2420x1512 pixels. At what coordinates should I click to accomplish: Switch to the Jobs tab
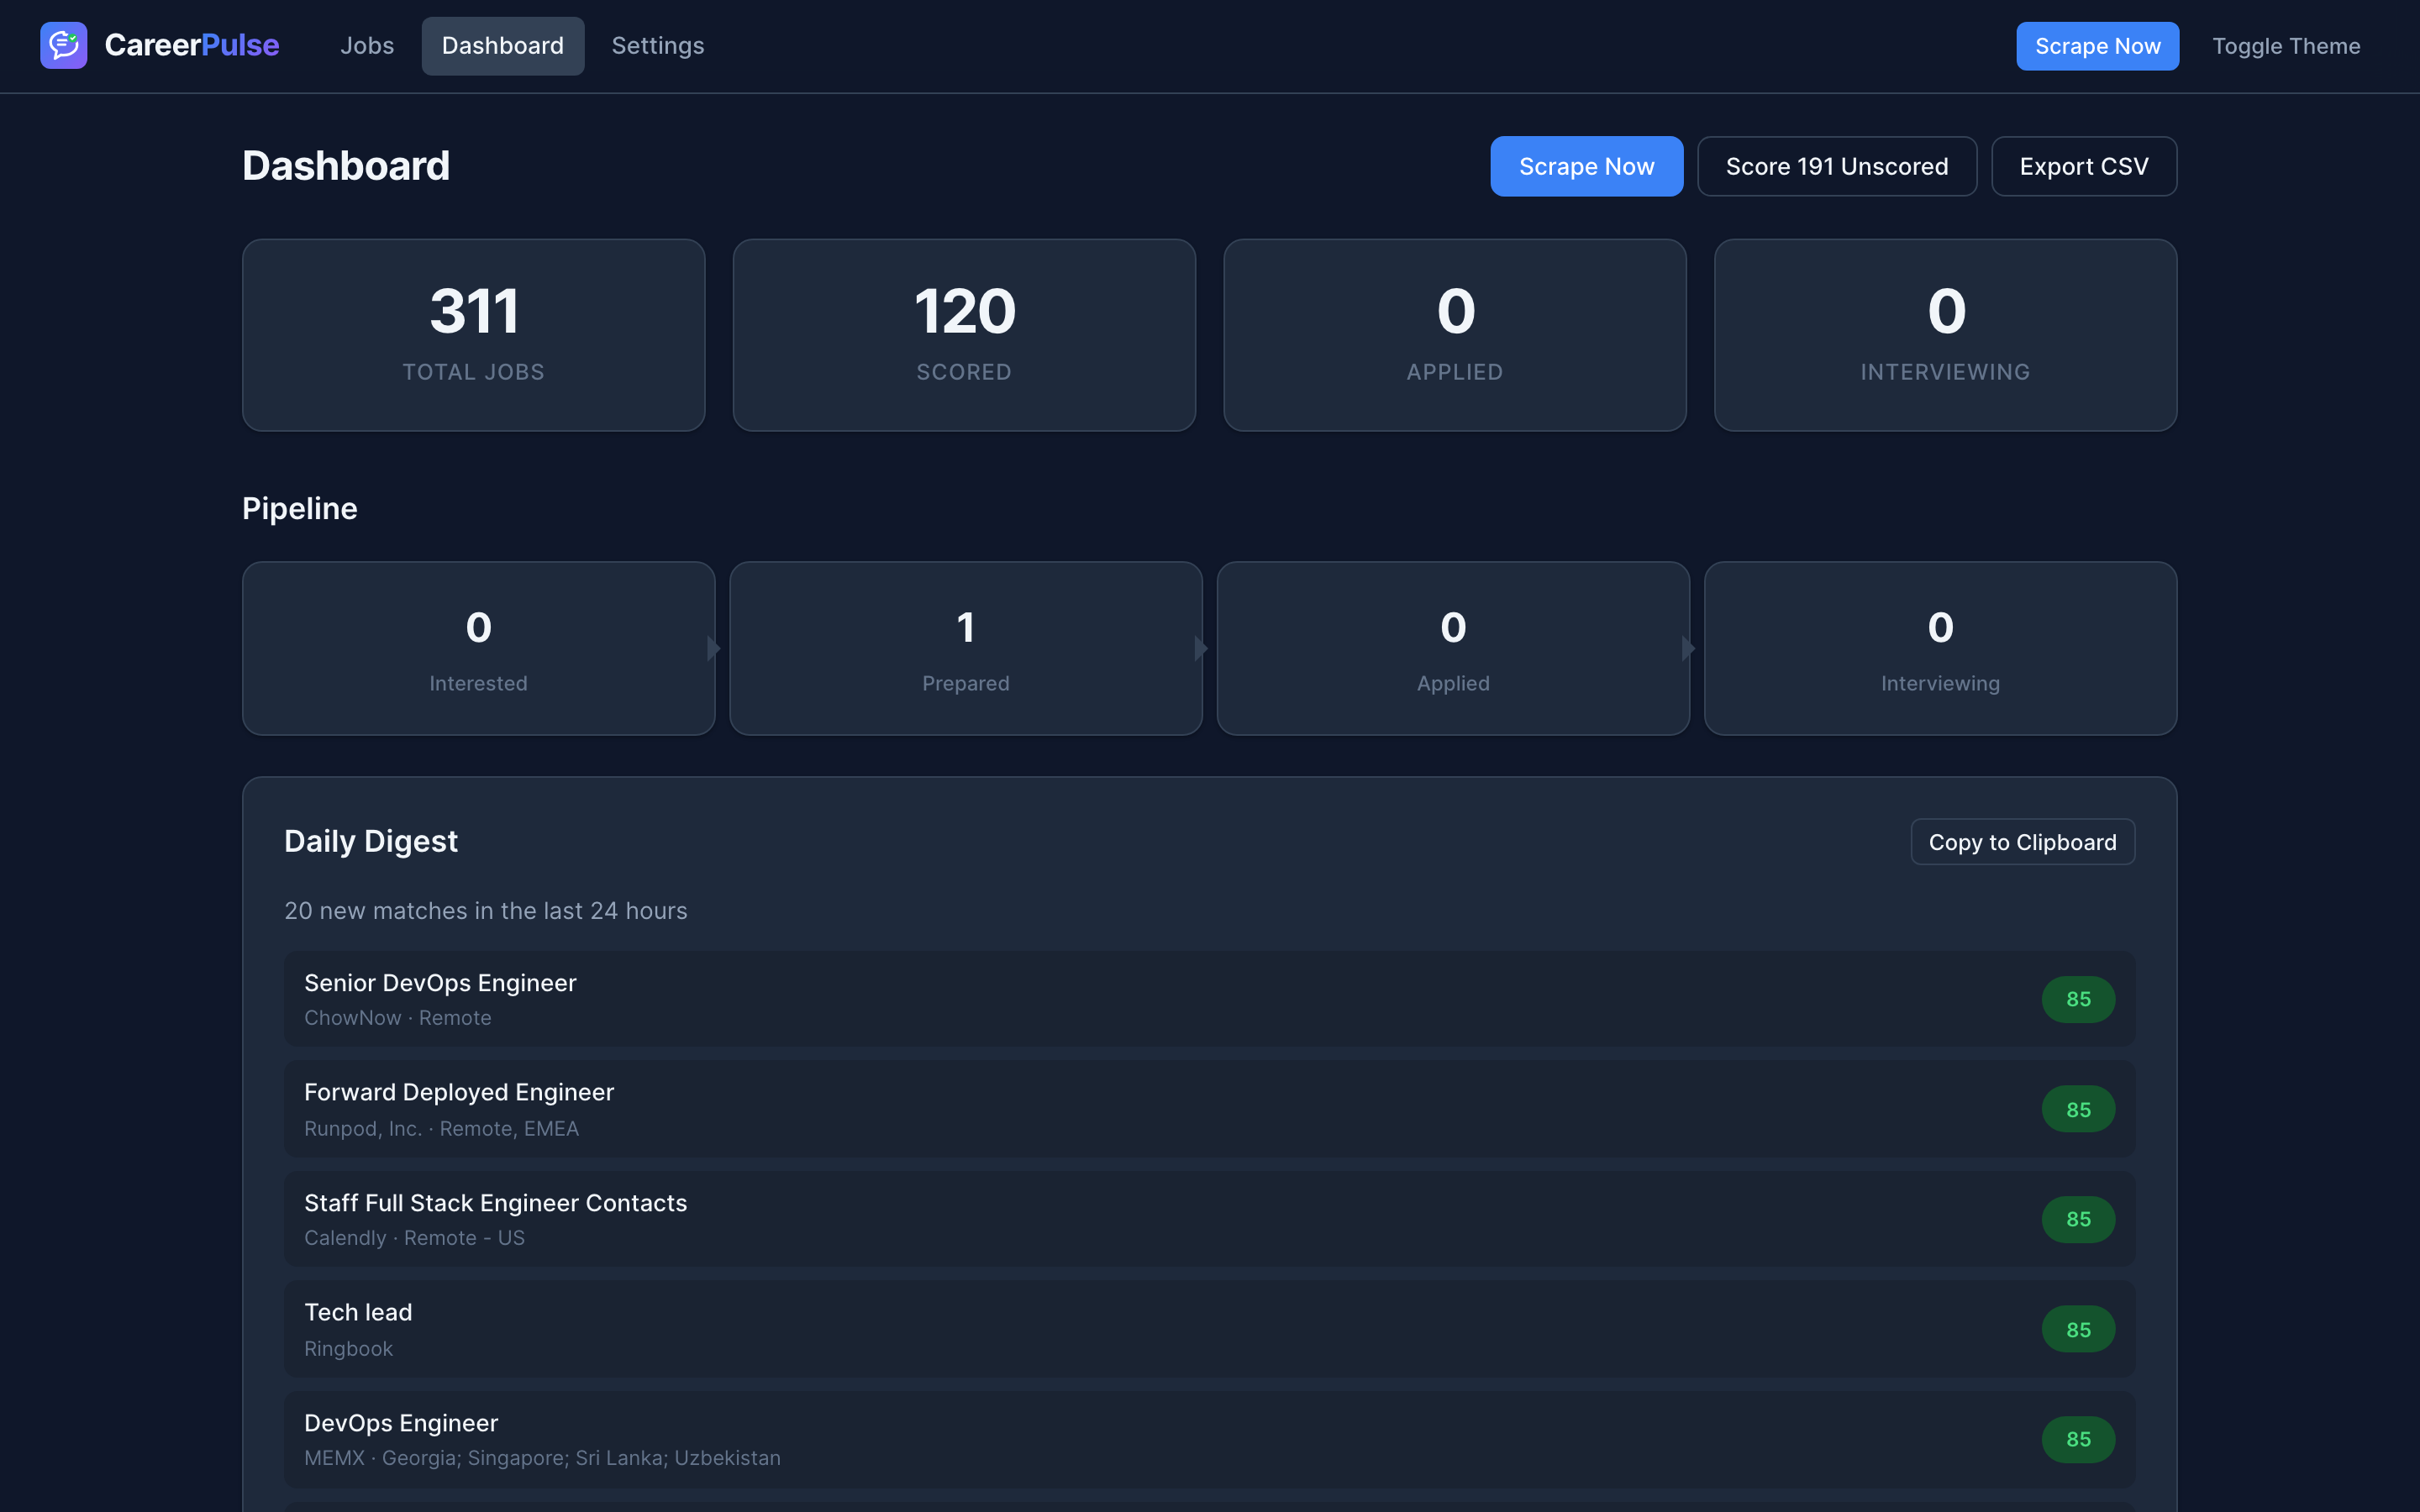pyautogui.click(x=367, y=45)
